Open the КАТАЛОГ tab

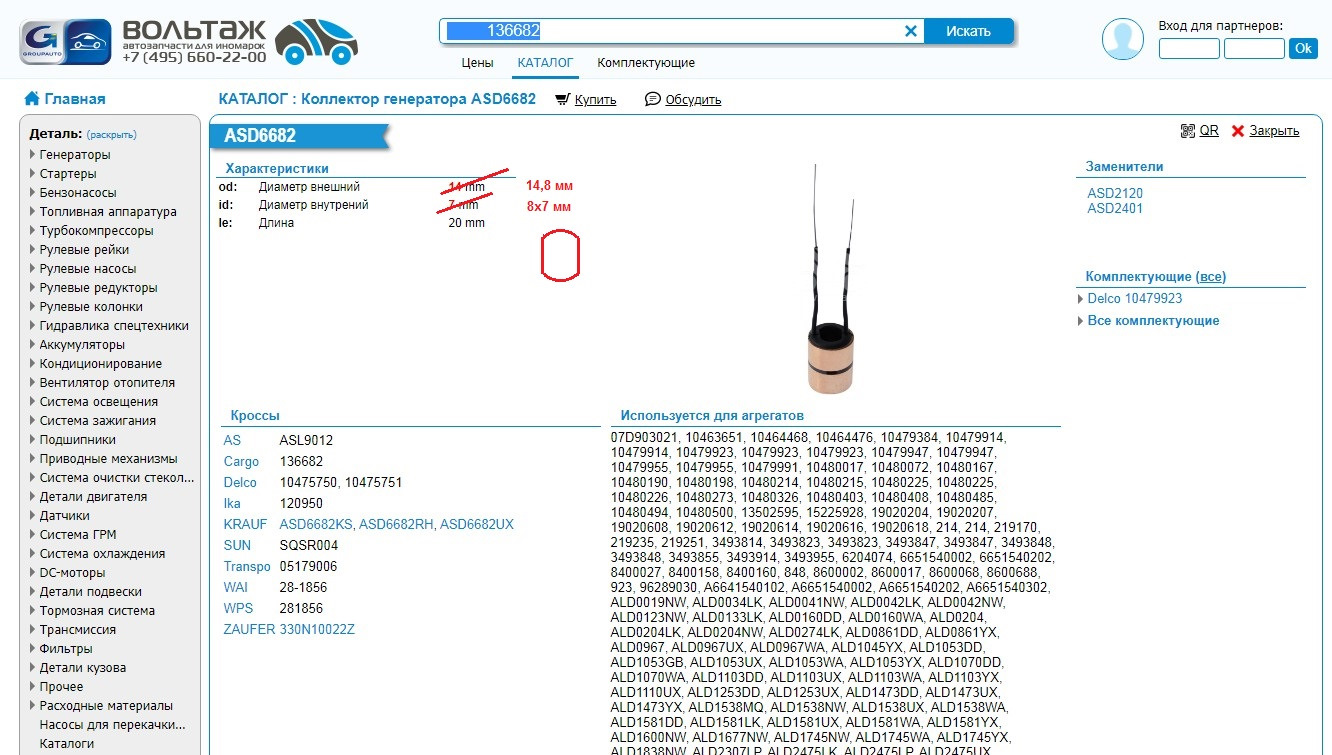545,61
